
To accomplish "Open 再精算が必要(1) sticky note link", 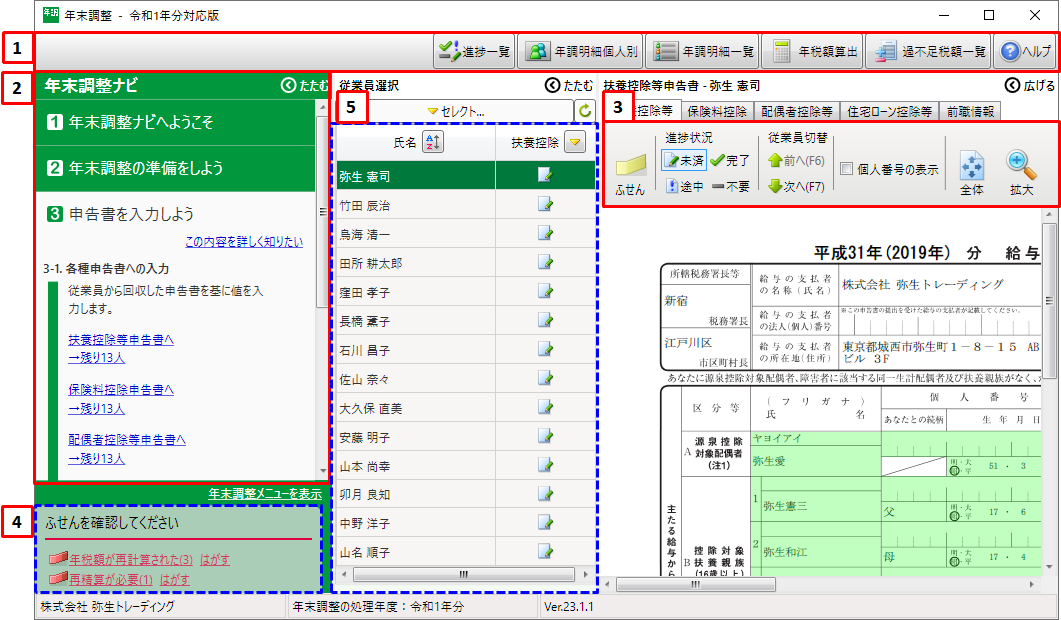I will [x=111, y=579].
